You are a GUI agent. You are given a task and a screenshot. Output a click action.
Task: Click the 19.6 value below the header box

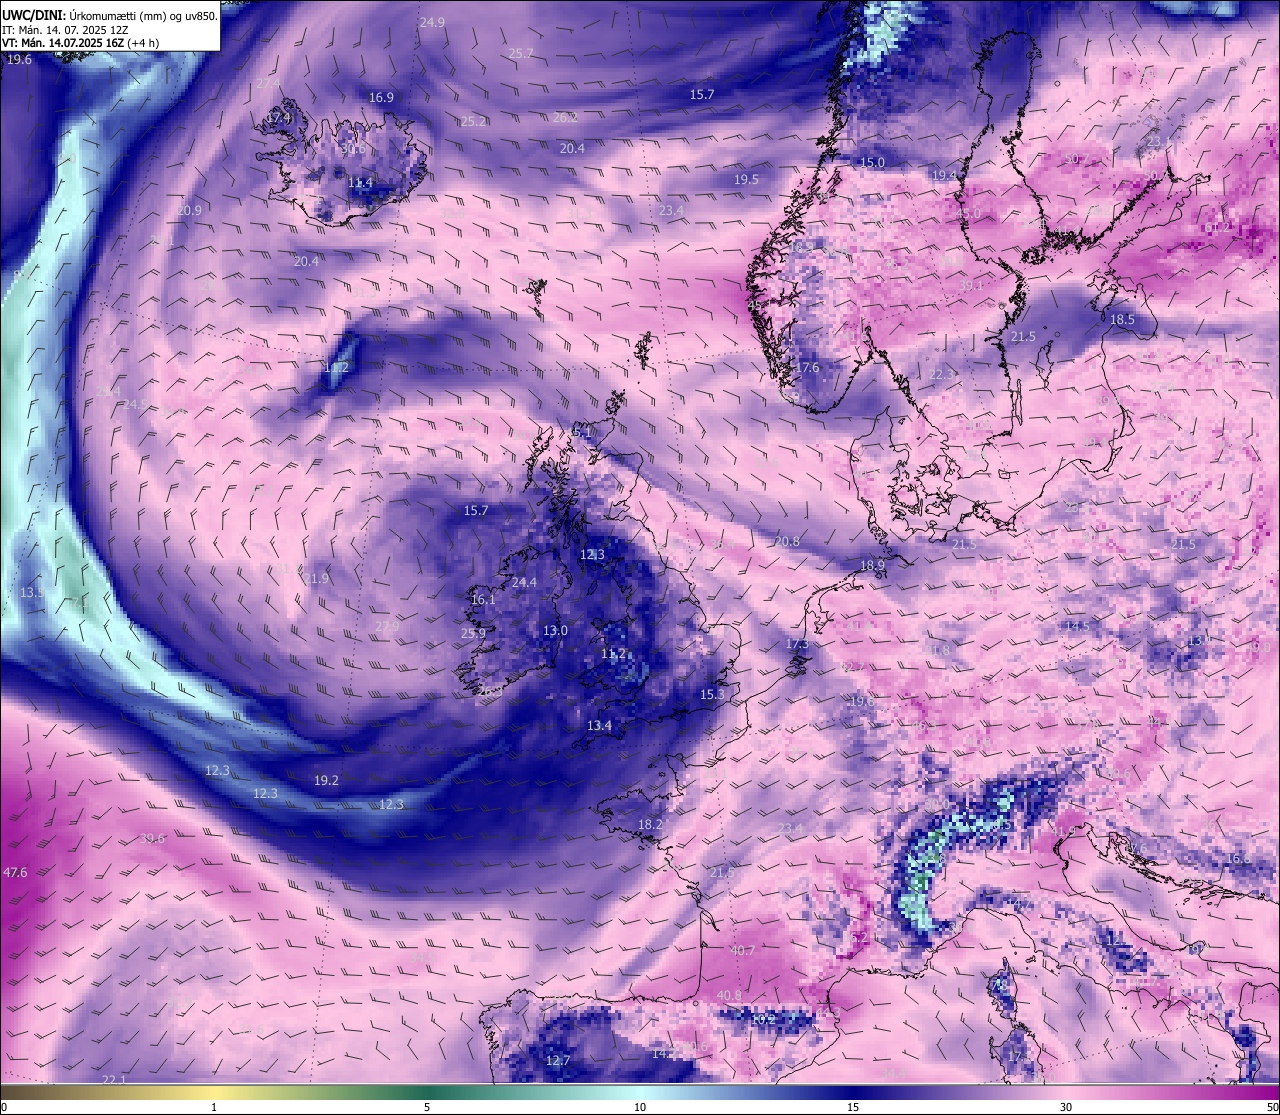[x=19, y=60]
